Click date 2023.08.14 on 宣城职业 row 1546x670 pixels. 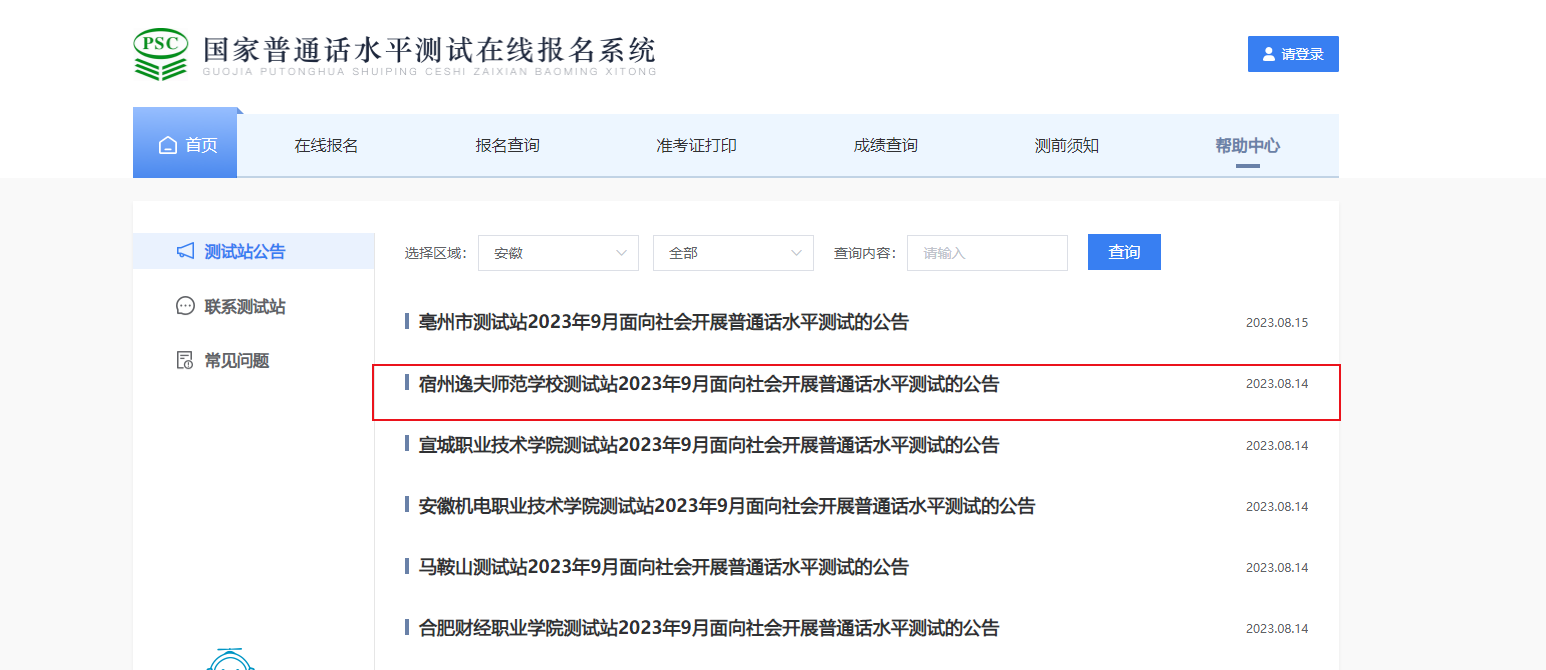coord(1277,445)
